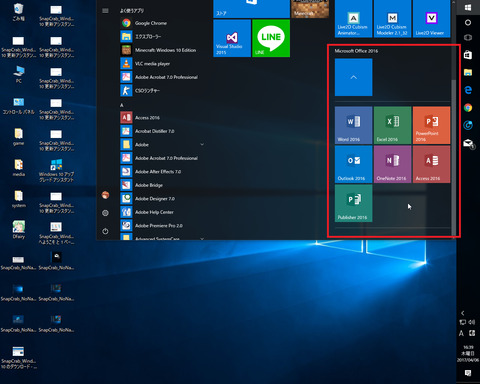Open the Minecraft tile
The height and width of the screenshot is (384, 480).
tap(310, 9)
